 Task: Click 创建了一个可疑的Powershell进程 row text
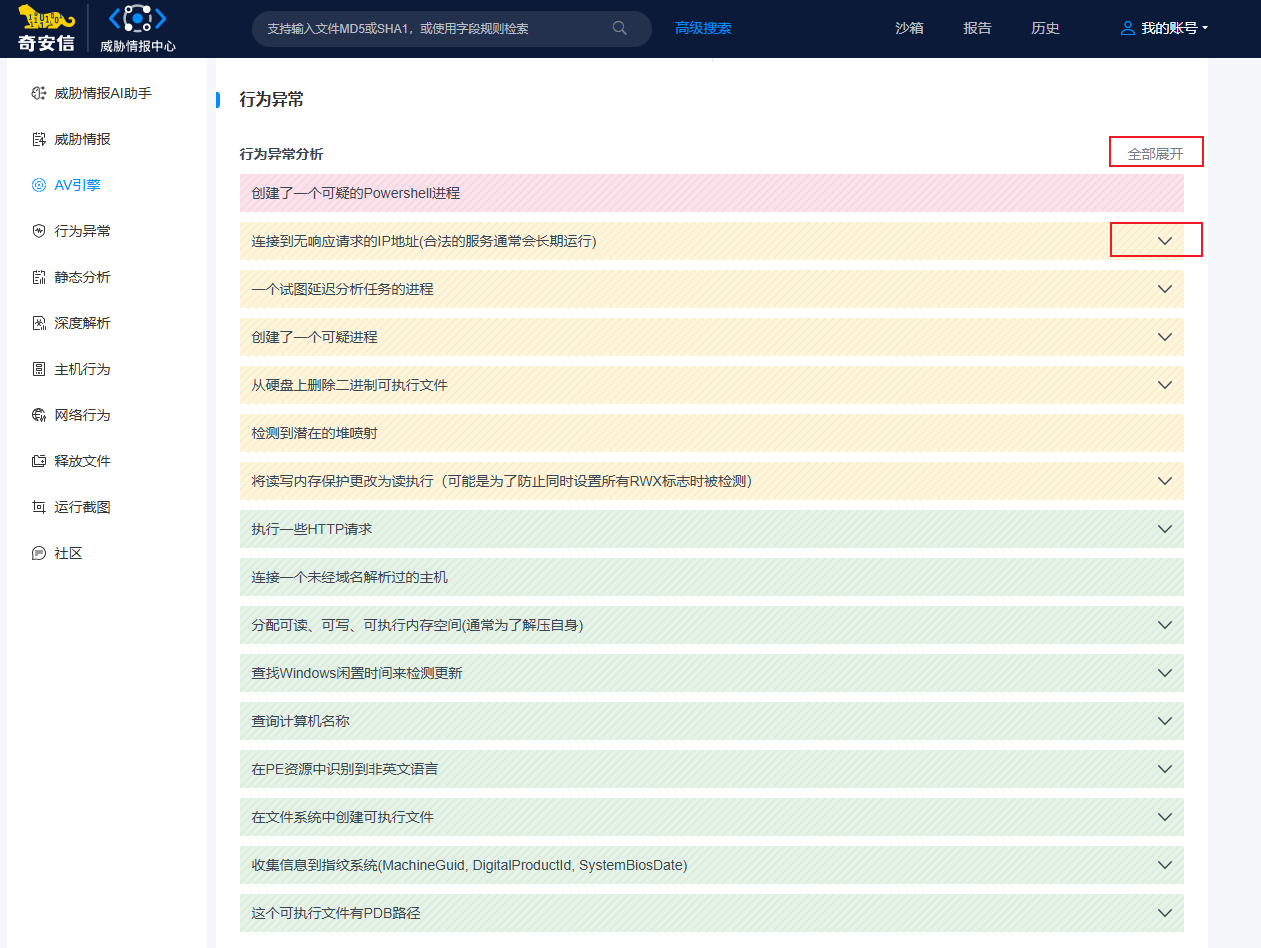(356, 193)
